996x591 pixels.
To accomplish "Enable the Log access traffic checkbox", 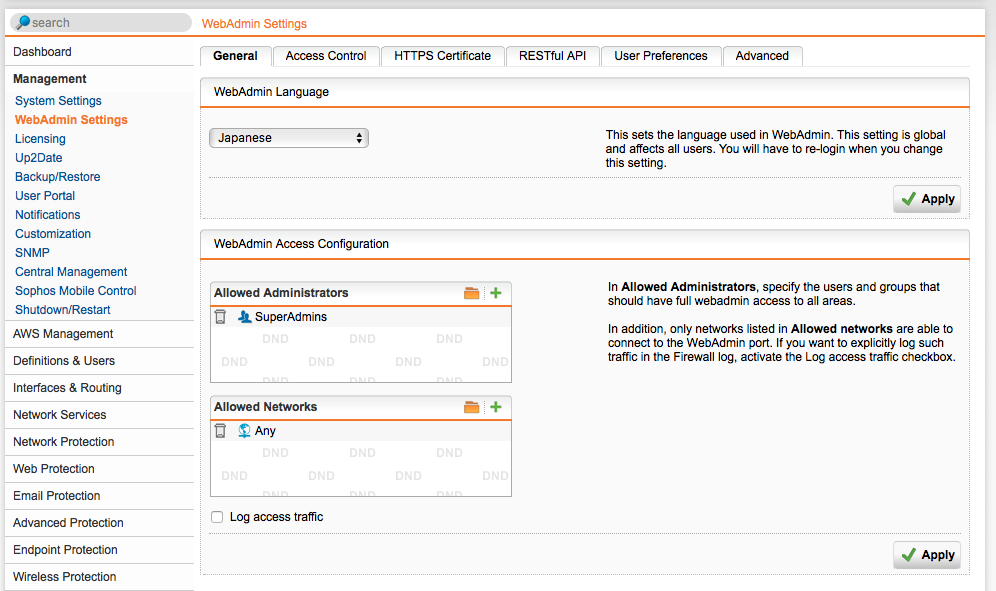I will pos(217,517).
